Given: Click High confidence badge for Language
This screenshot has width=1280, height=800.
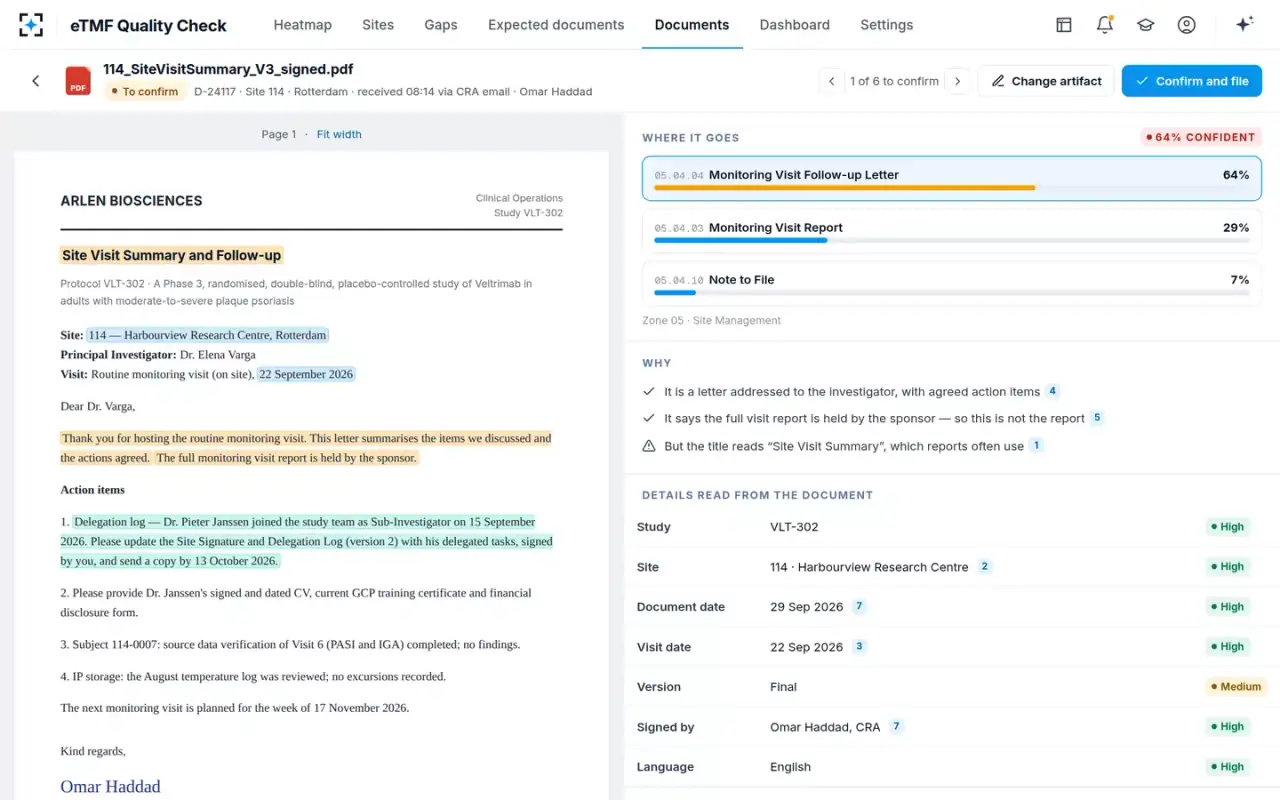Looking at the screenshot, I should (1228, 766).
